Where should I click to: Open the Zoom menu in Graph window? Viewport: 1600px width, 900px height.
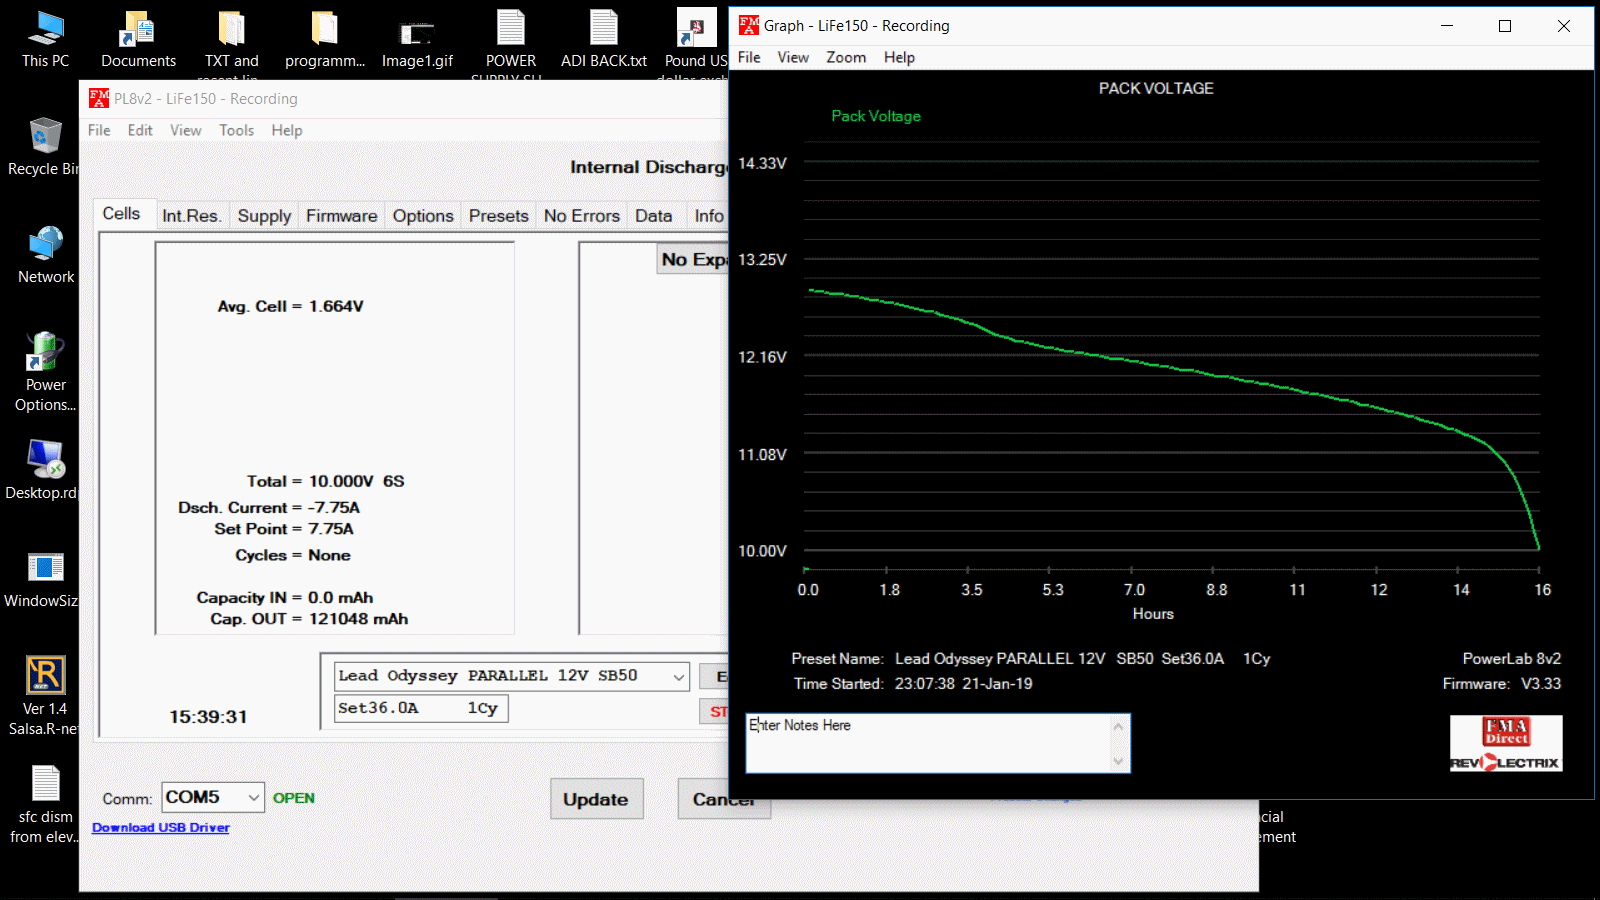coord(845,57)
